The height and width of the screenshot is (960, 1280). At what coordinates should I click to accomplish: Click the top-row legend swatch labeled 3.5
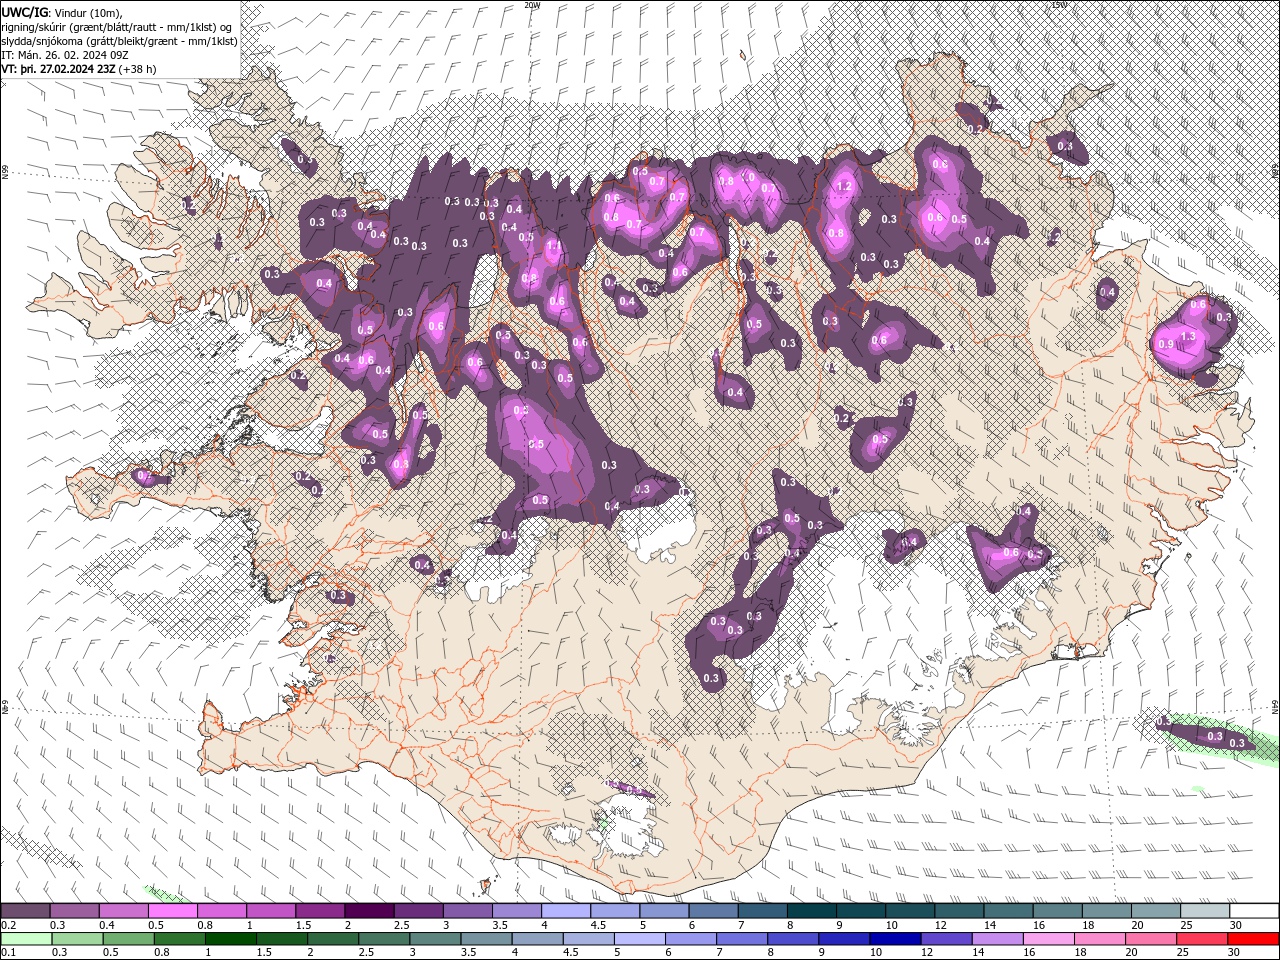[x=515, y=911]
